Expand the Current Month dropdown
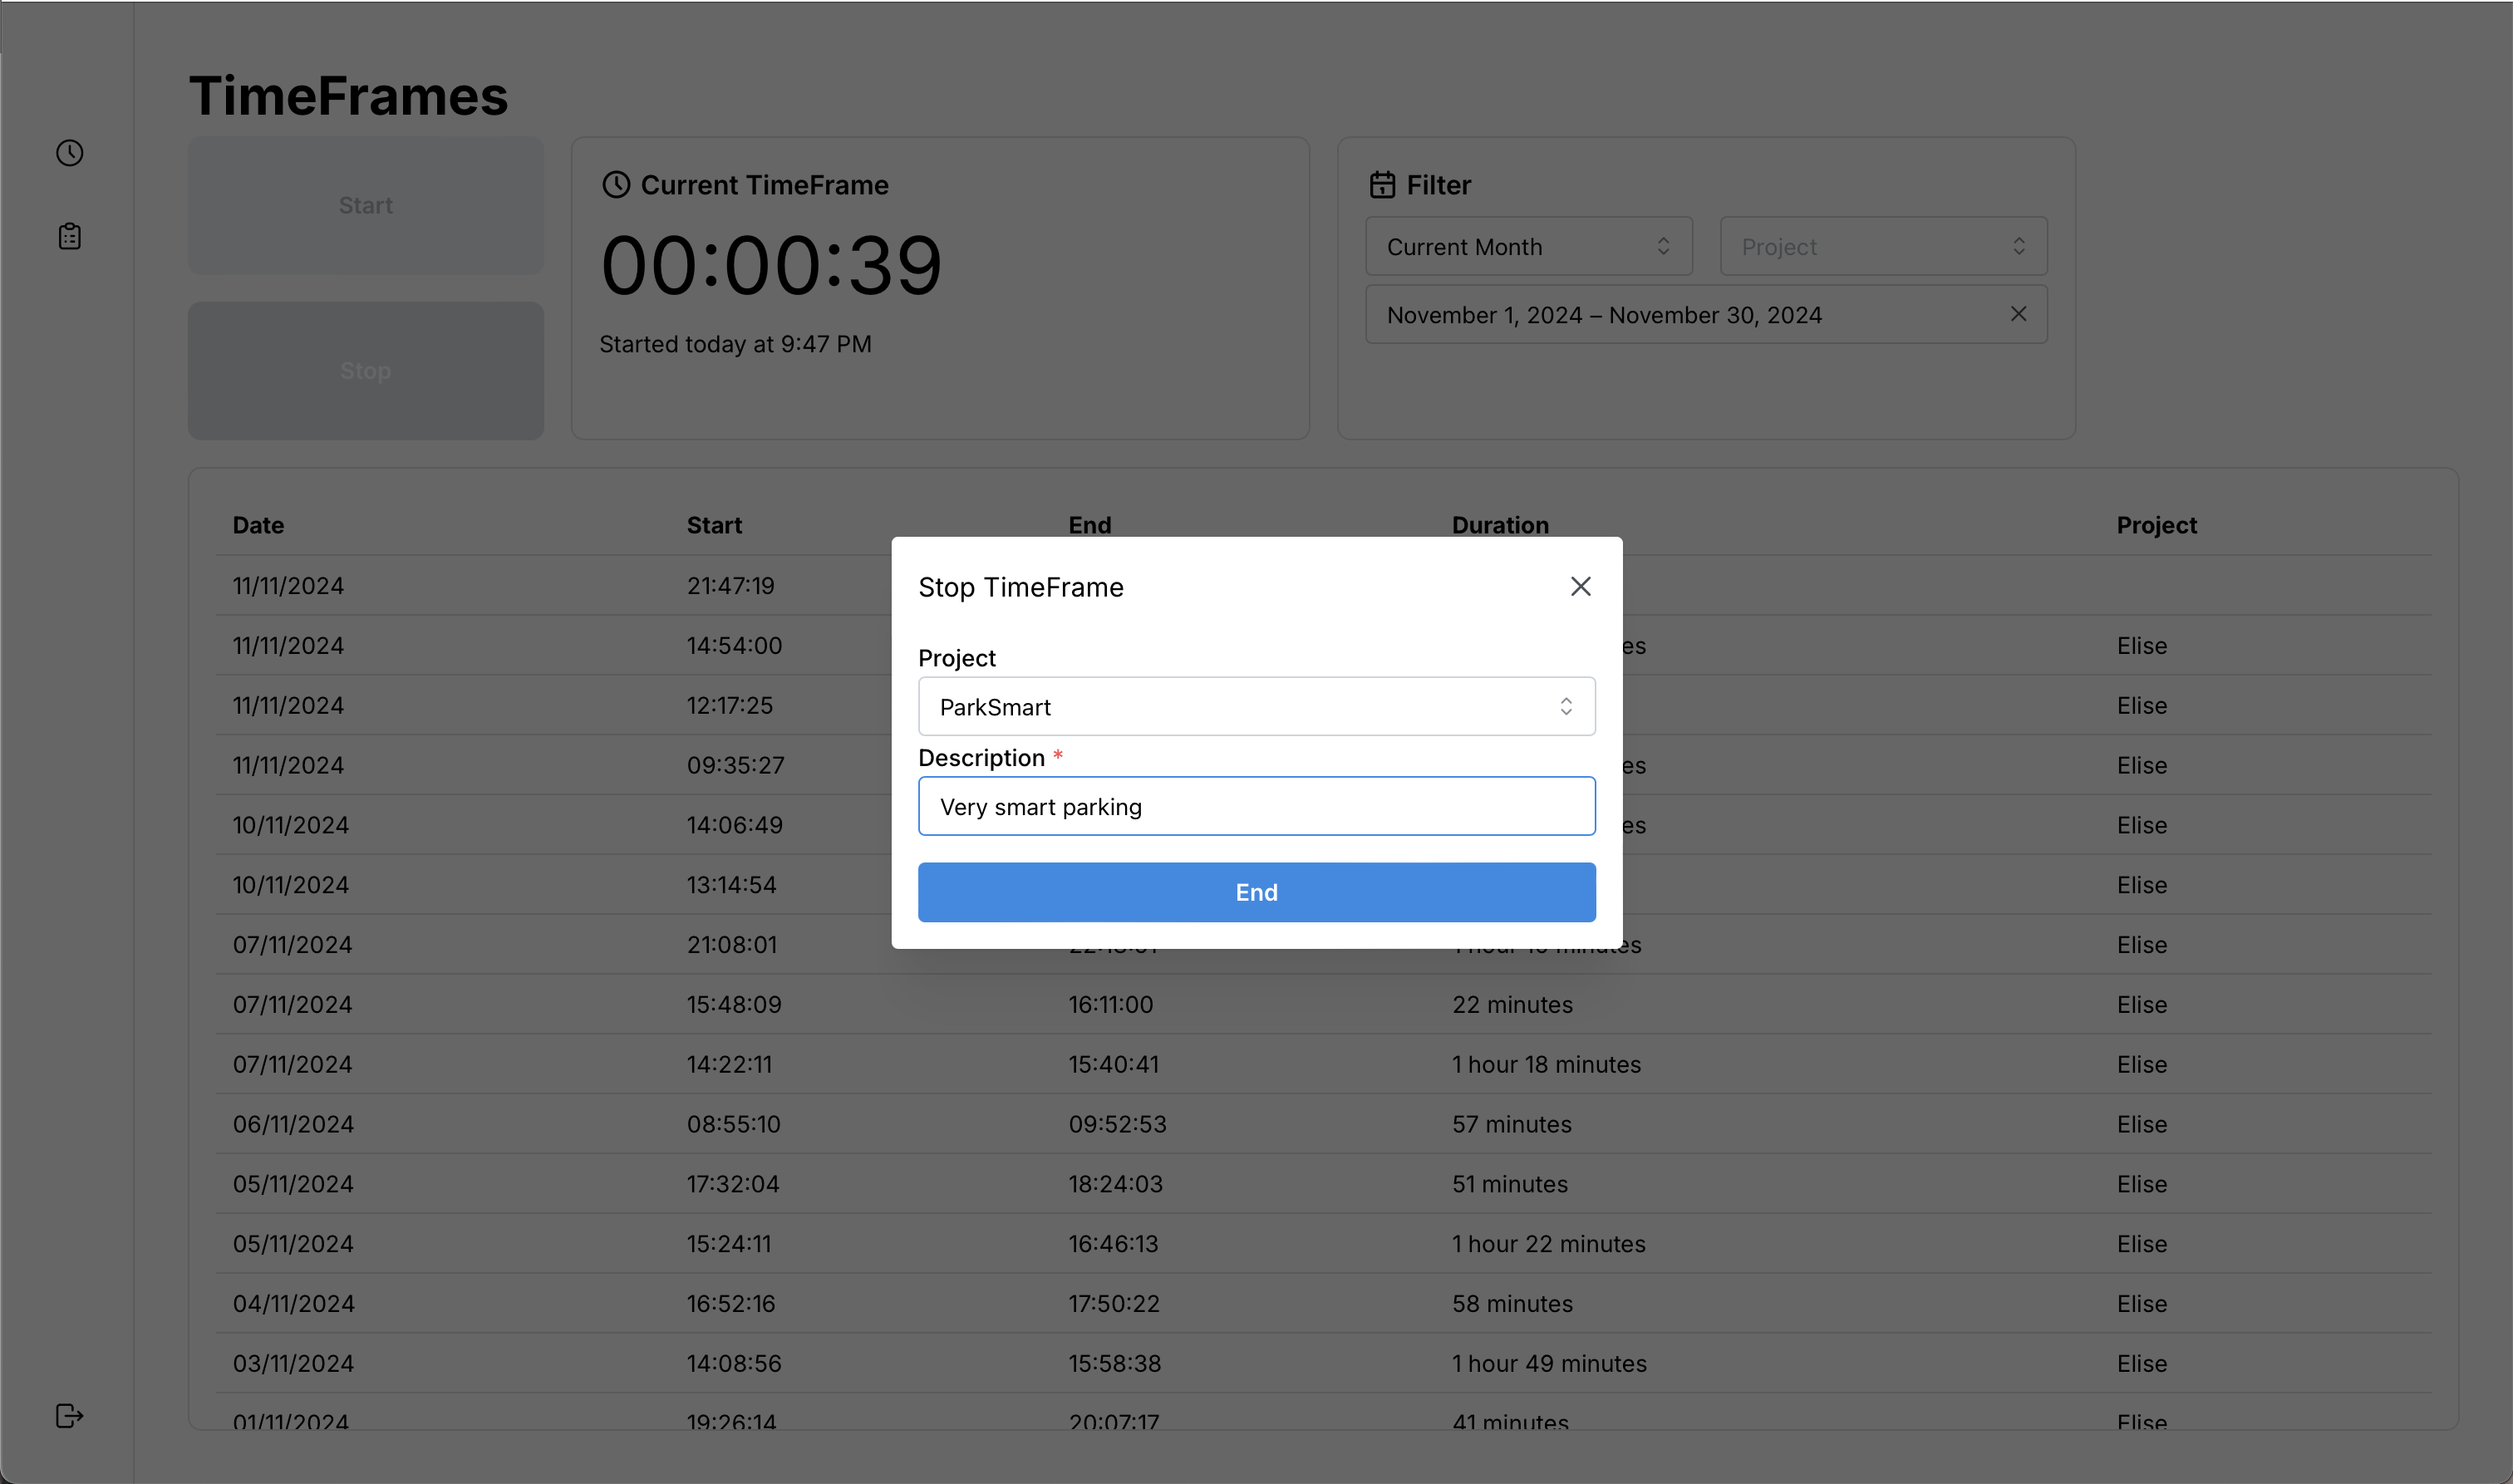 click(x=1528, y=246)
